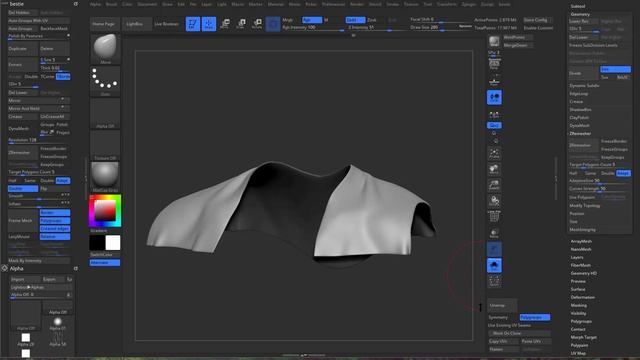The width and height of the screenshot is (640, 360).
Task: Click the Store Config button
Action: [537, 20]
